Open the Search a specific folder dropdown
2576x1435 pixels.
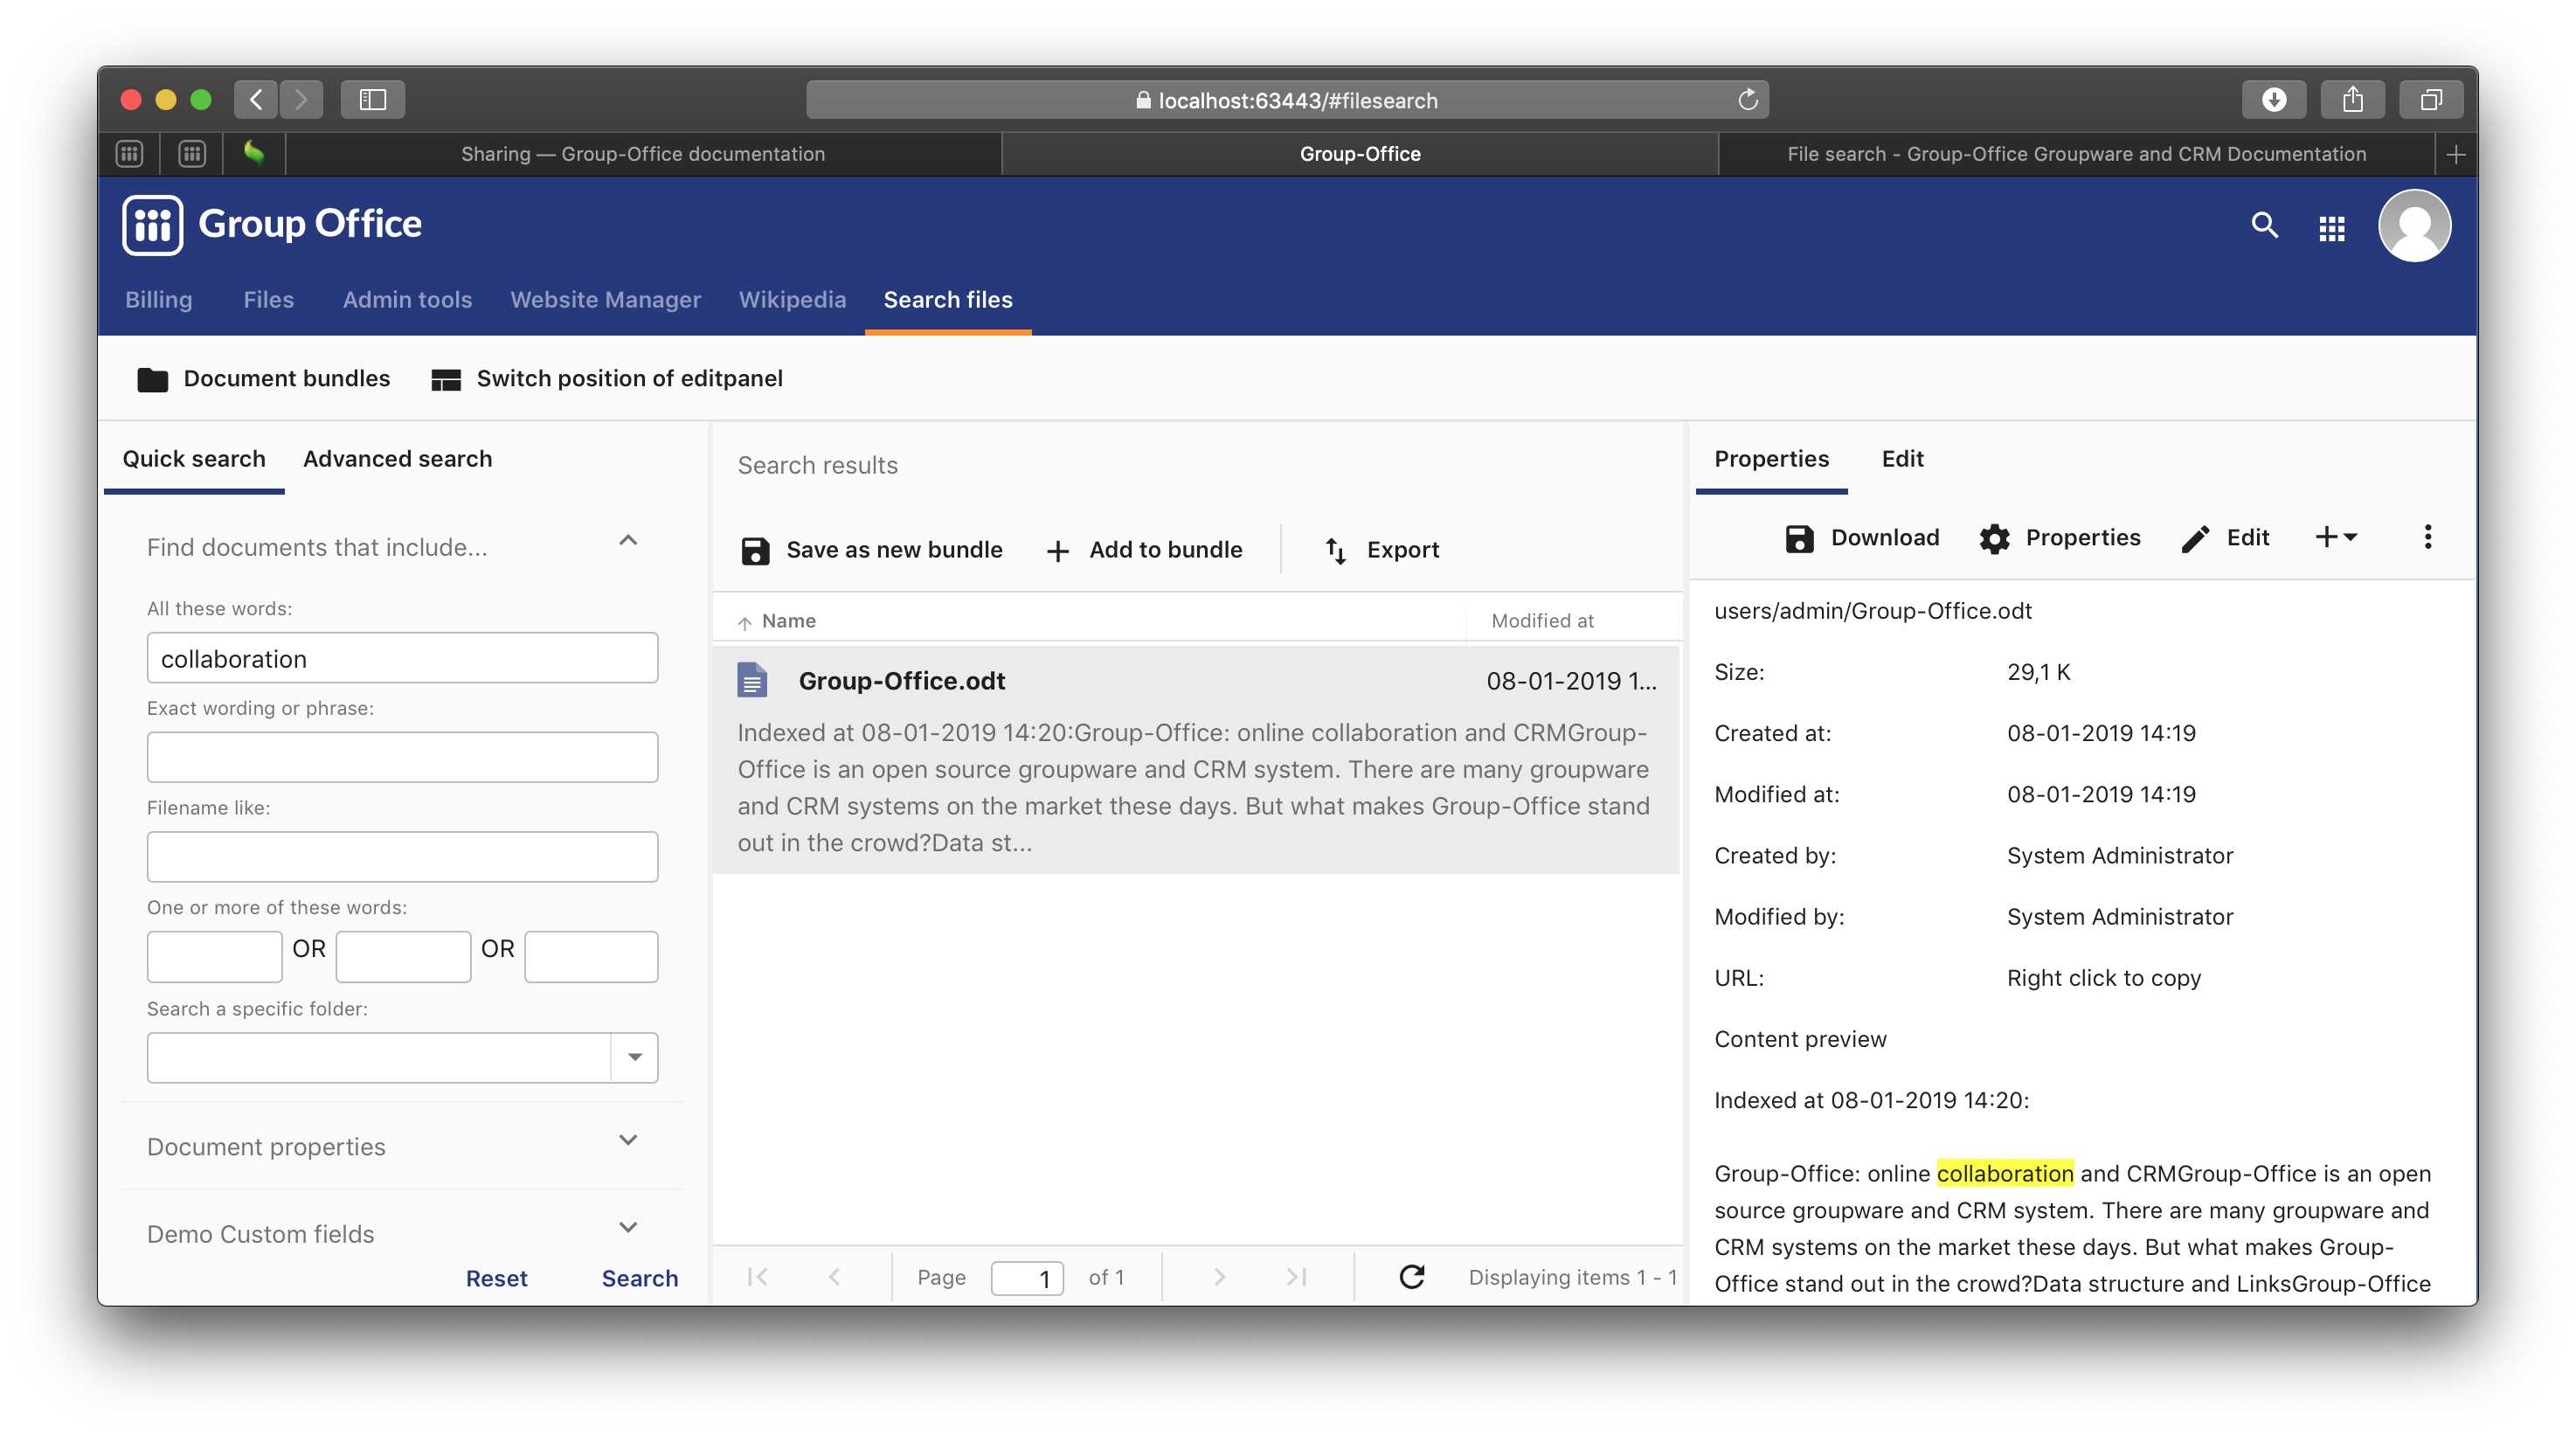(634, 1057)
